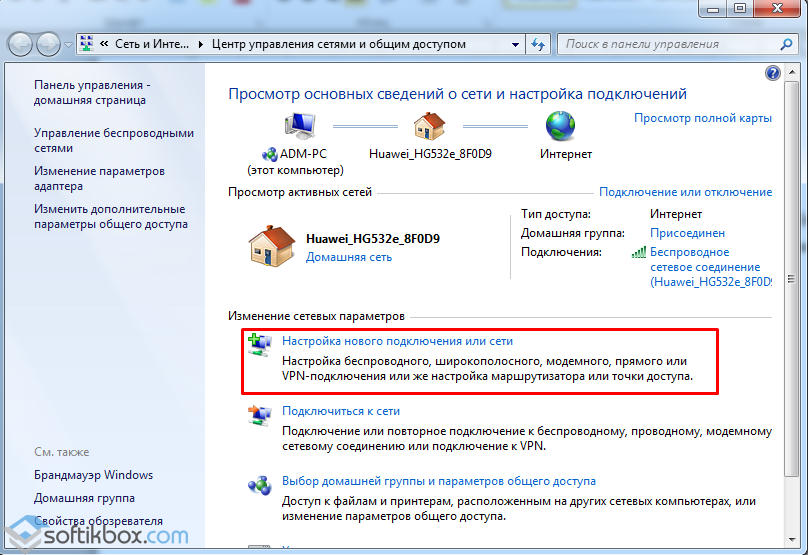Click the homegroup spheres icon
This screenshot has width=808, height=555.
pyautogui.click(x=260, y=485)
